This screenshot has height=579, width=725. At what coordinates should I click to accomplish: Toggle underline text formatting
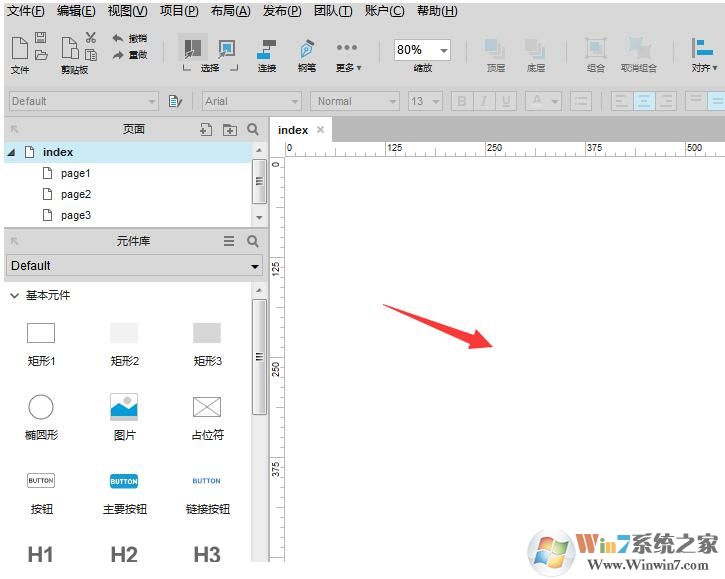point(507,101)
